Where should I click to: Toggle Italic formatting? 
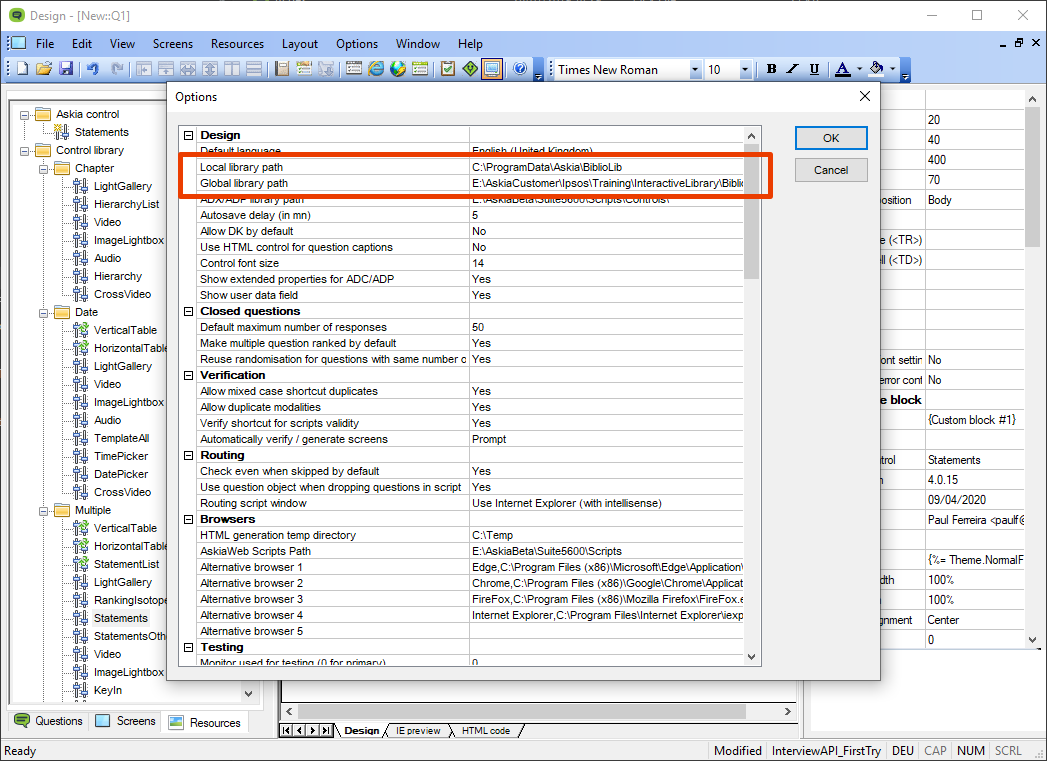coord(793,69)
